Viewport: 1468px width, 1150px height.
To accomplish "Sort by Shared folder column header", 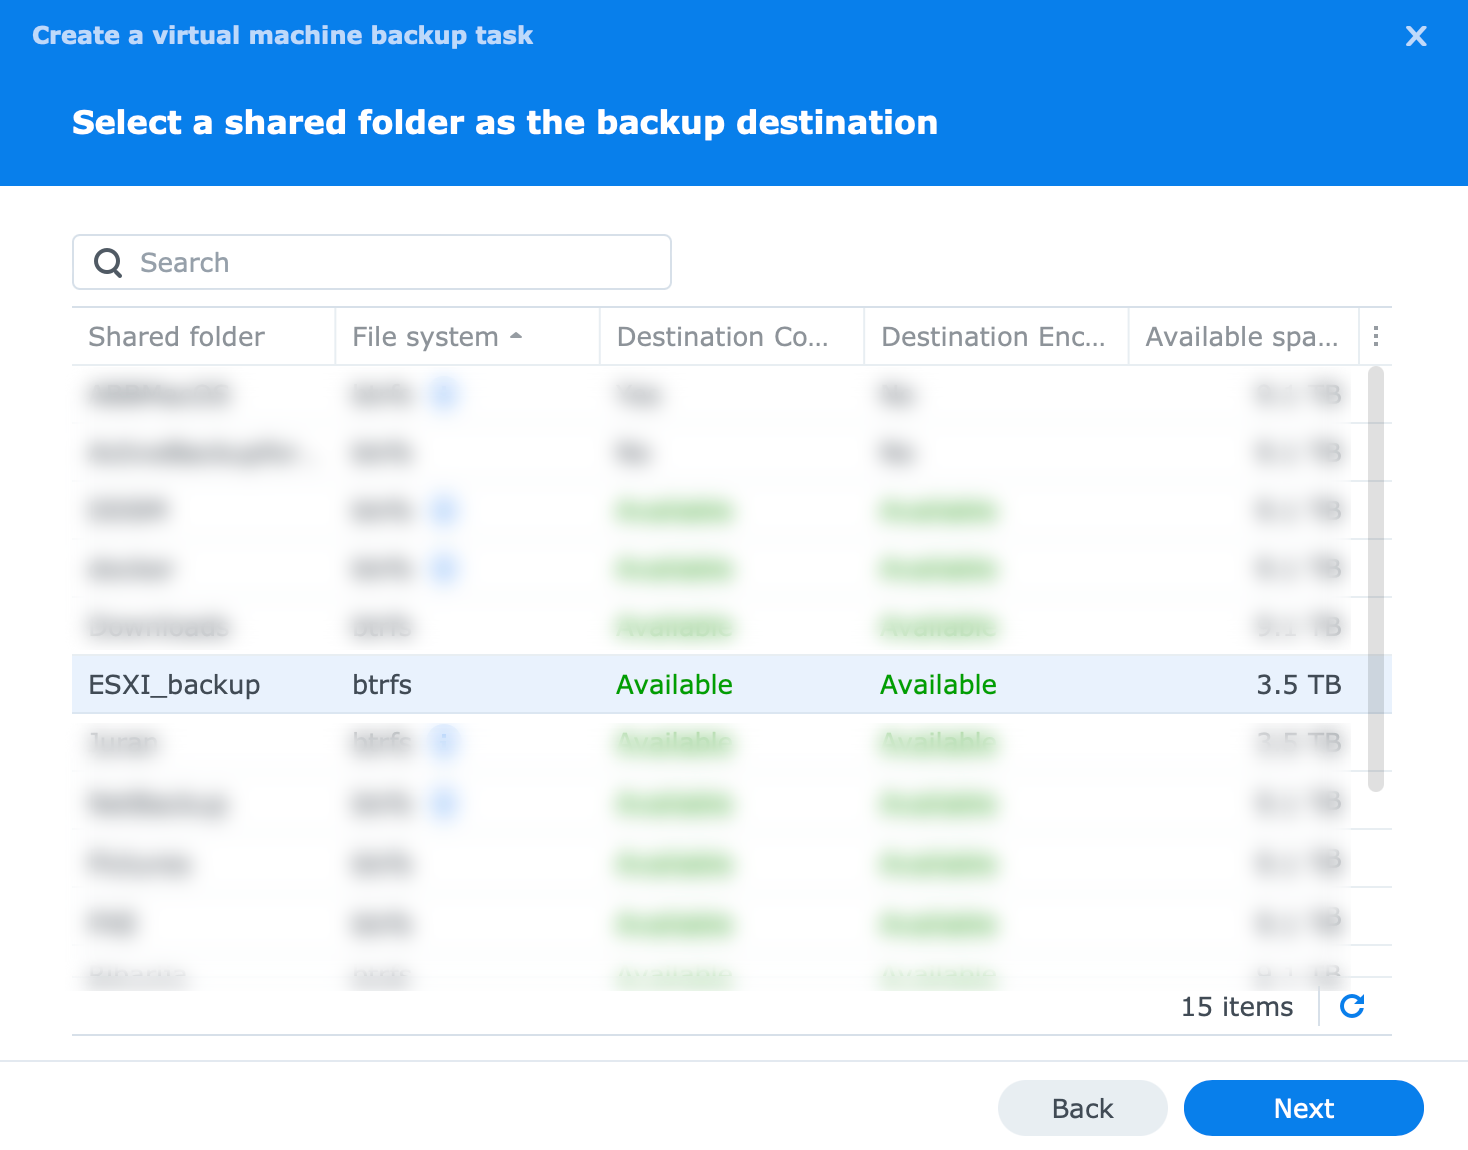I will click(x=204, y=337).
